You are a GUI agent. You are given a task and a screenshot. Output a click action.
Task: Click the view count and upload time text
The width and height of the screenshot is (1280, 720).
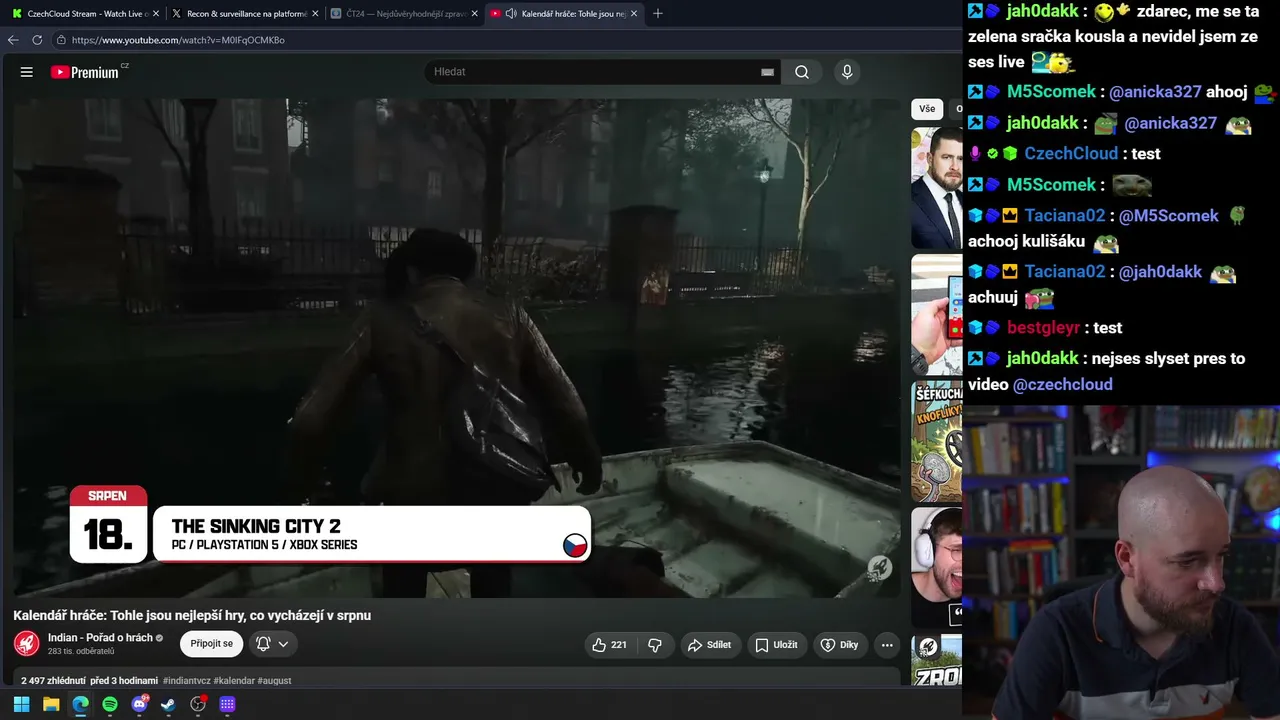[90, 681]
